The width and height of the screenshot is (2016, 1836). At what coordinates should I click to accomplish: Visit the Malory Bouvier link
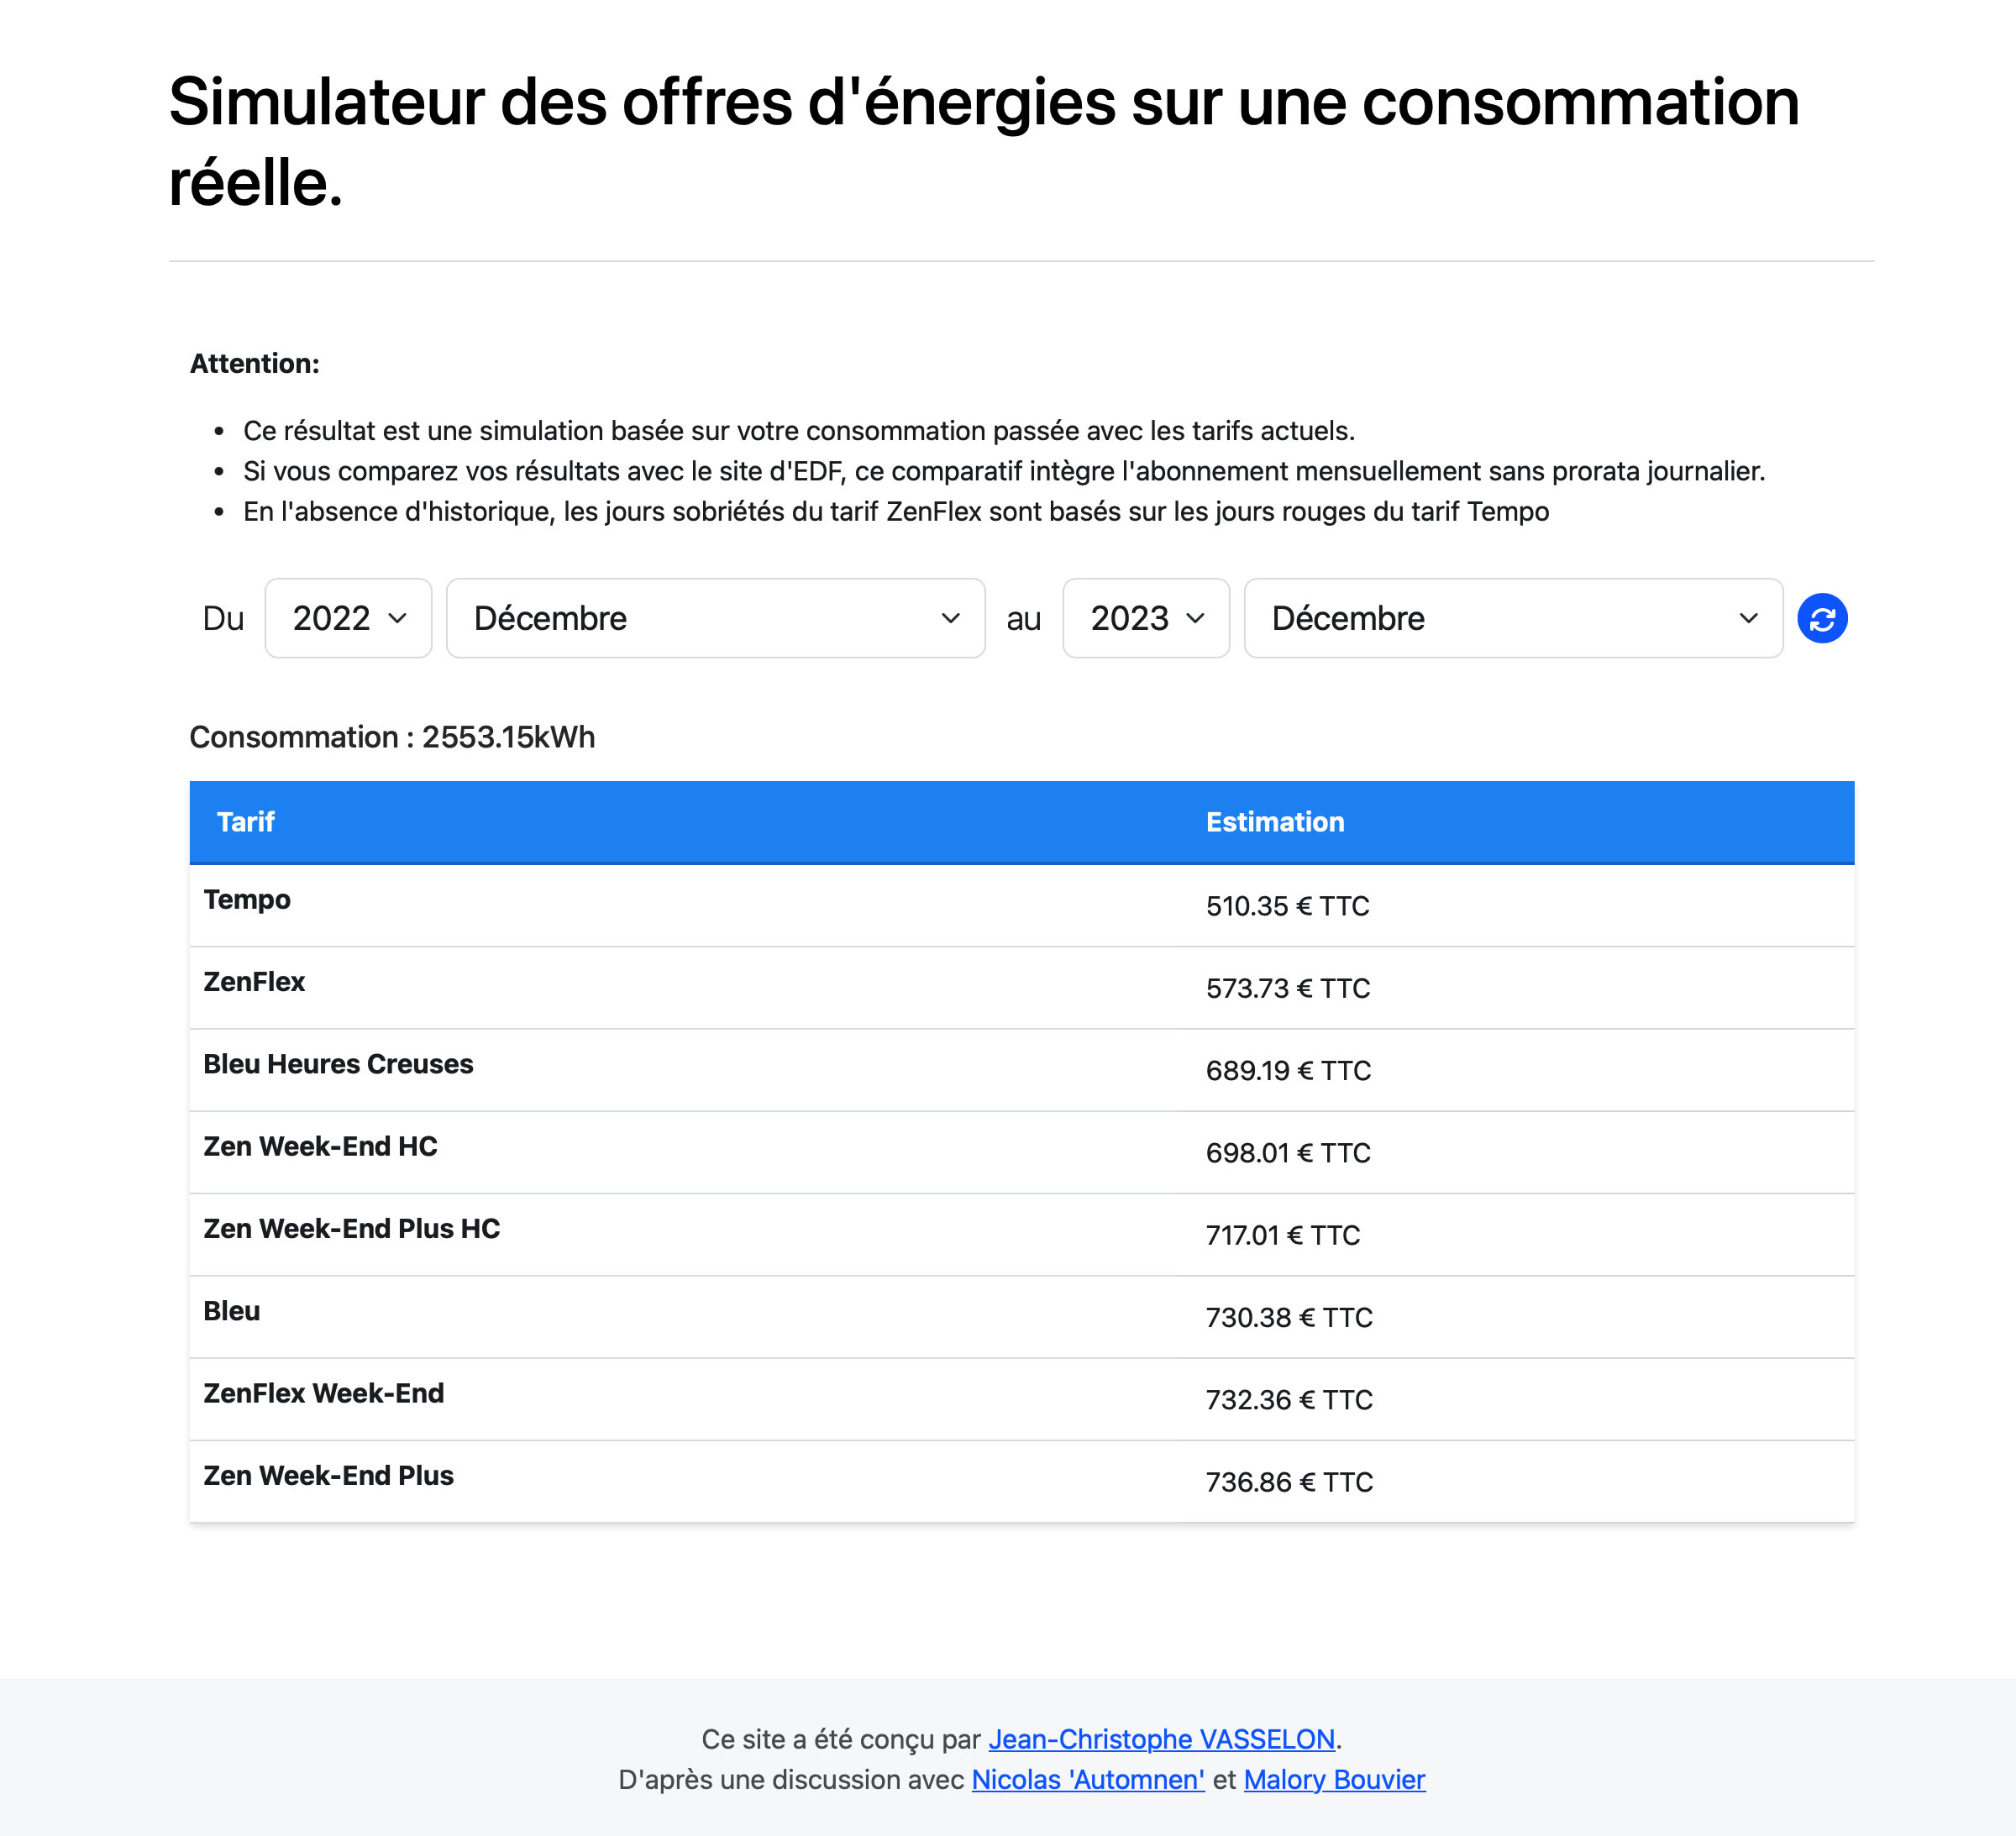(1334, 1780)
